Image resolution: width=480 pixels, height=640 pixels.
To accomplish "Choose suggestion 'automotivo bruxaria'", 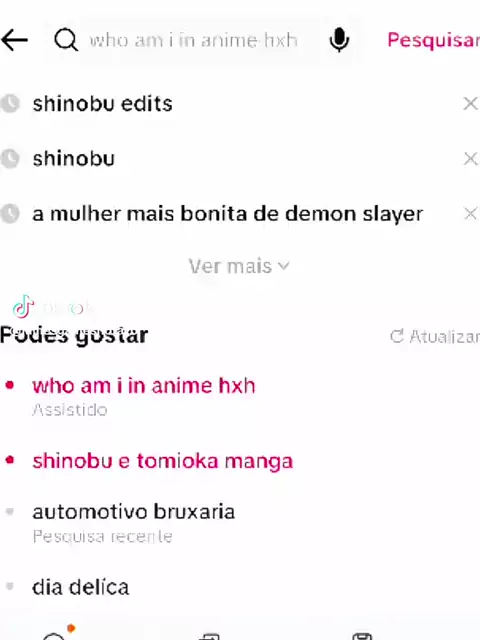I will 133,512.
